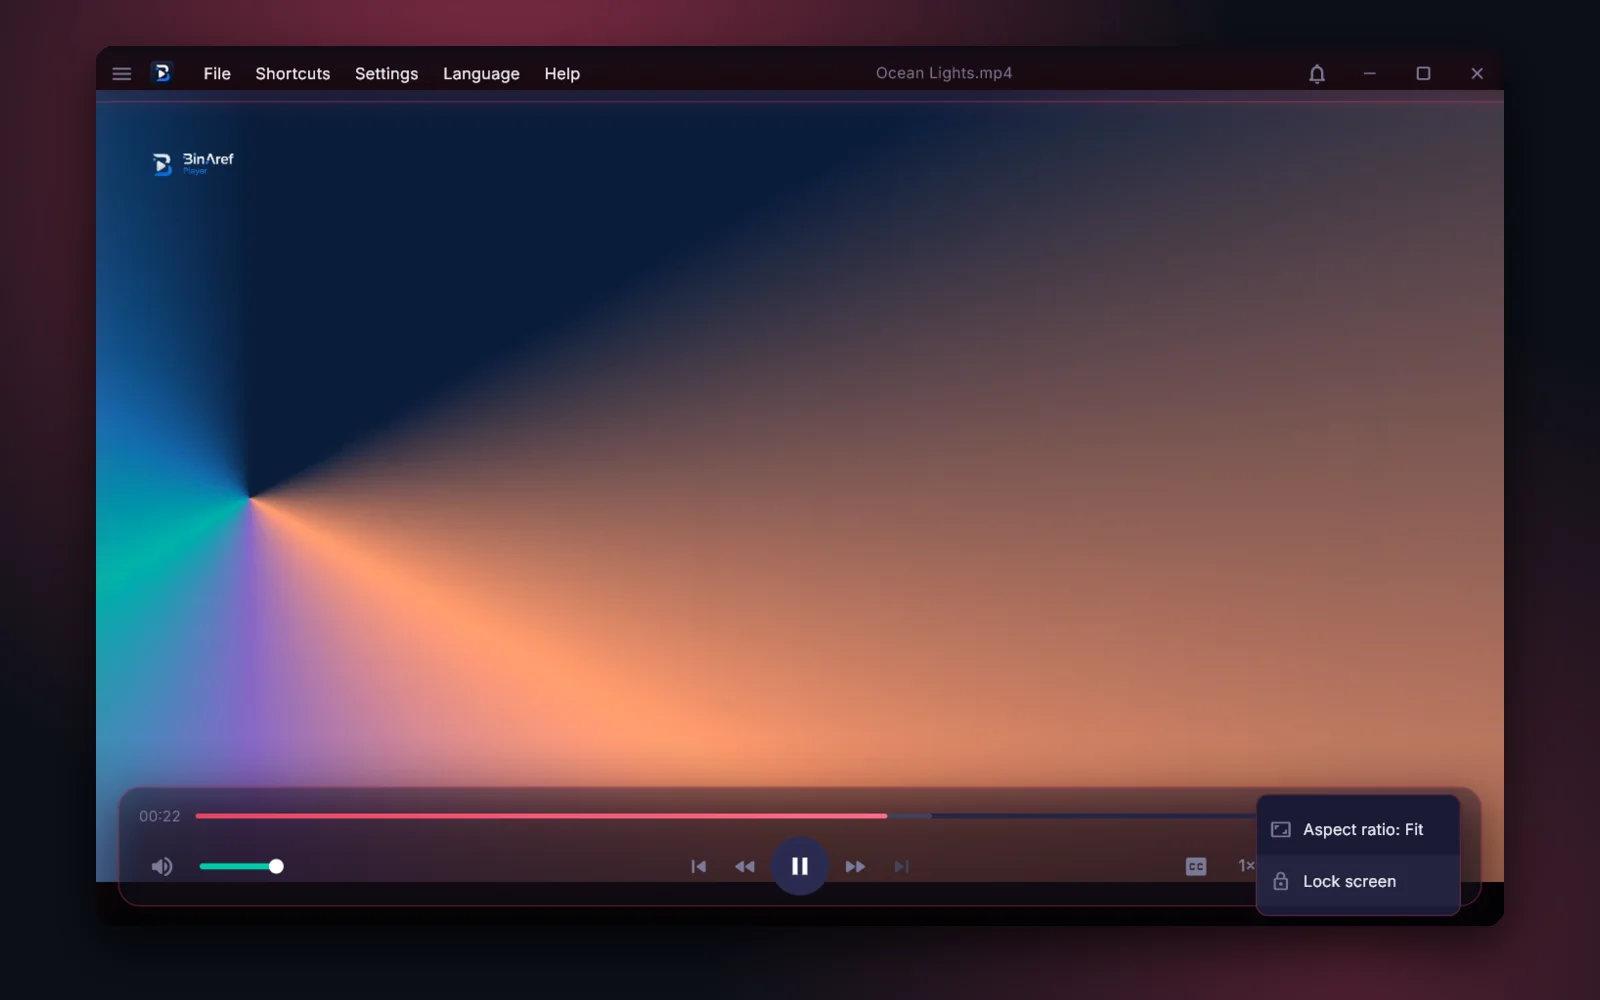The width and height of the screenshot is (1600, 1000).
Task: Select Aspect ratio: Fit option
Action: coord(1358,830)
